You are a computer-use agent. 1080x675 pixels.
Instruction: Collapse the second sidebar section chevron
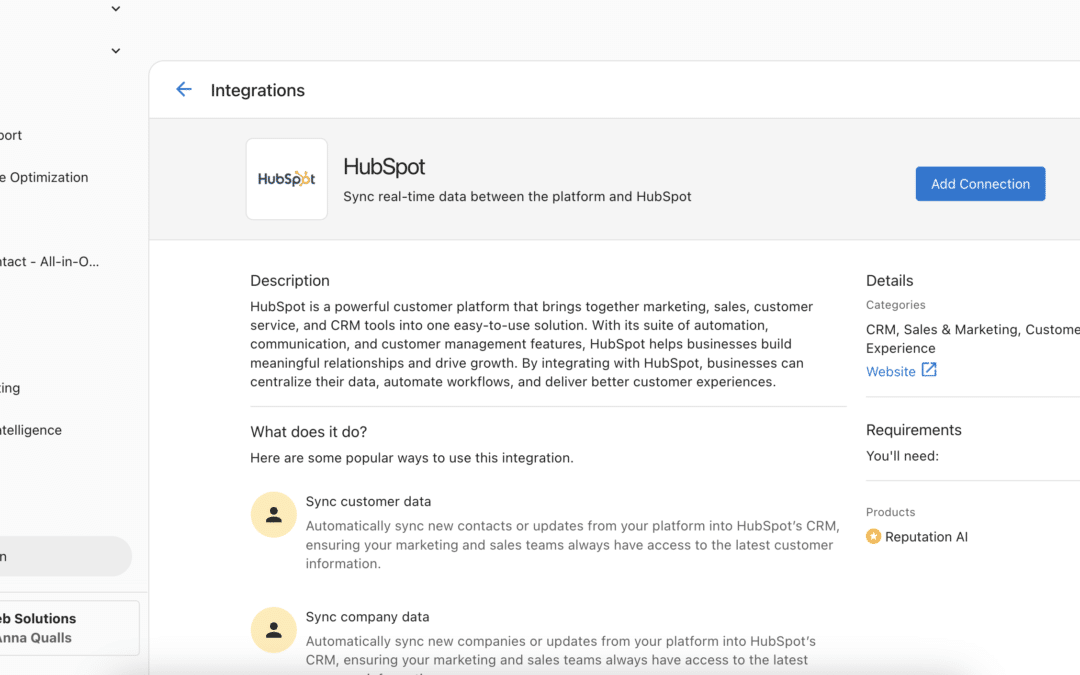click(x=116, y=51)
